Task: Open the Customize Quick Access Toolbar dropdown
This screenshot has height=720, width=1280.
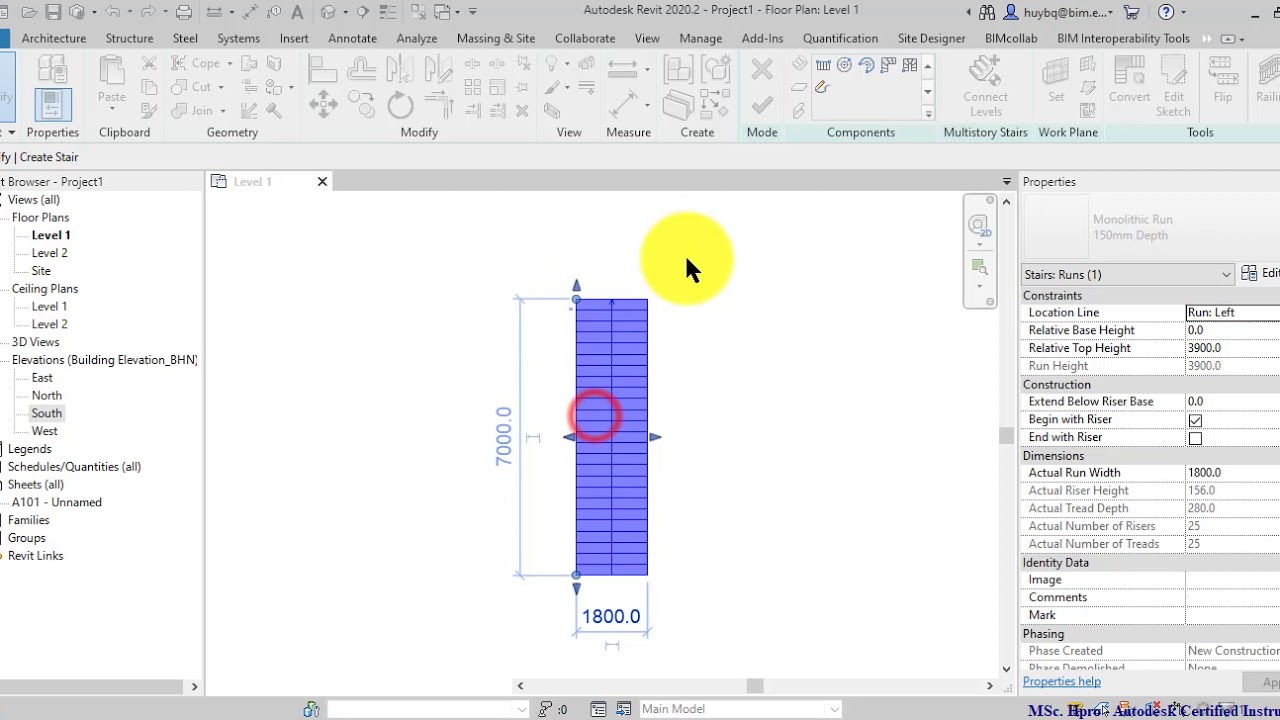Action: 472,13
